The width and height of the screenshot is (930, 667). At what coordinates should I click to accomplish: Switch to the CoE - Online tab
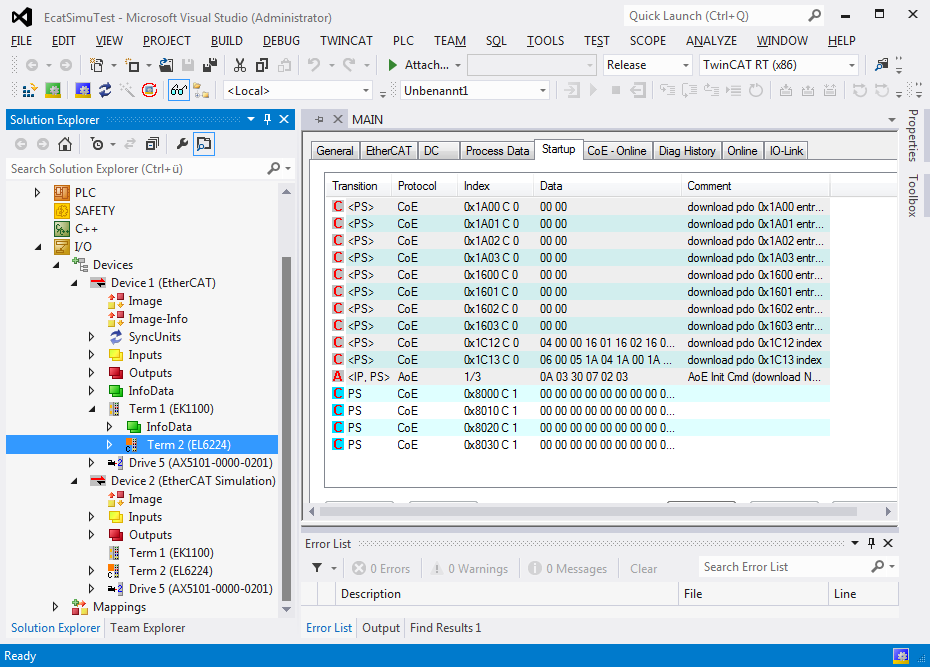coord(617,151)
